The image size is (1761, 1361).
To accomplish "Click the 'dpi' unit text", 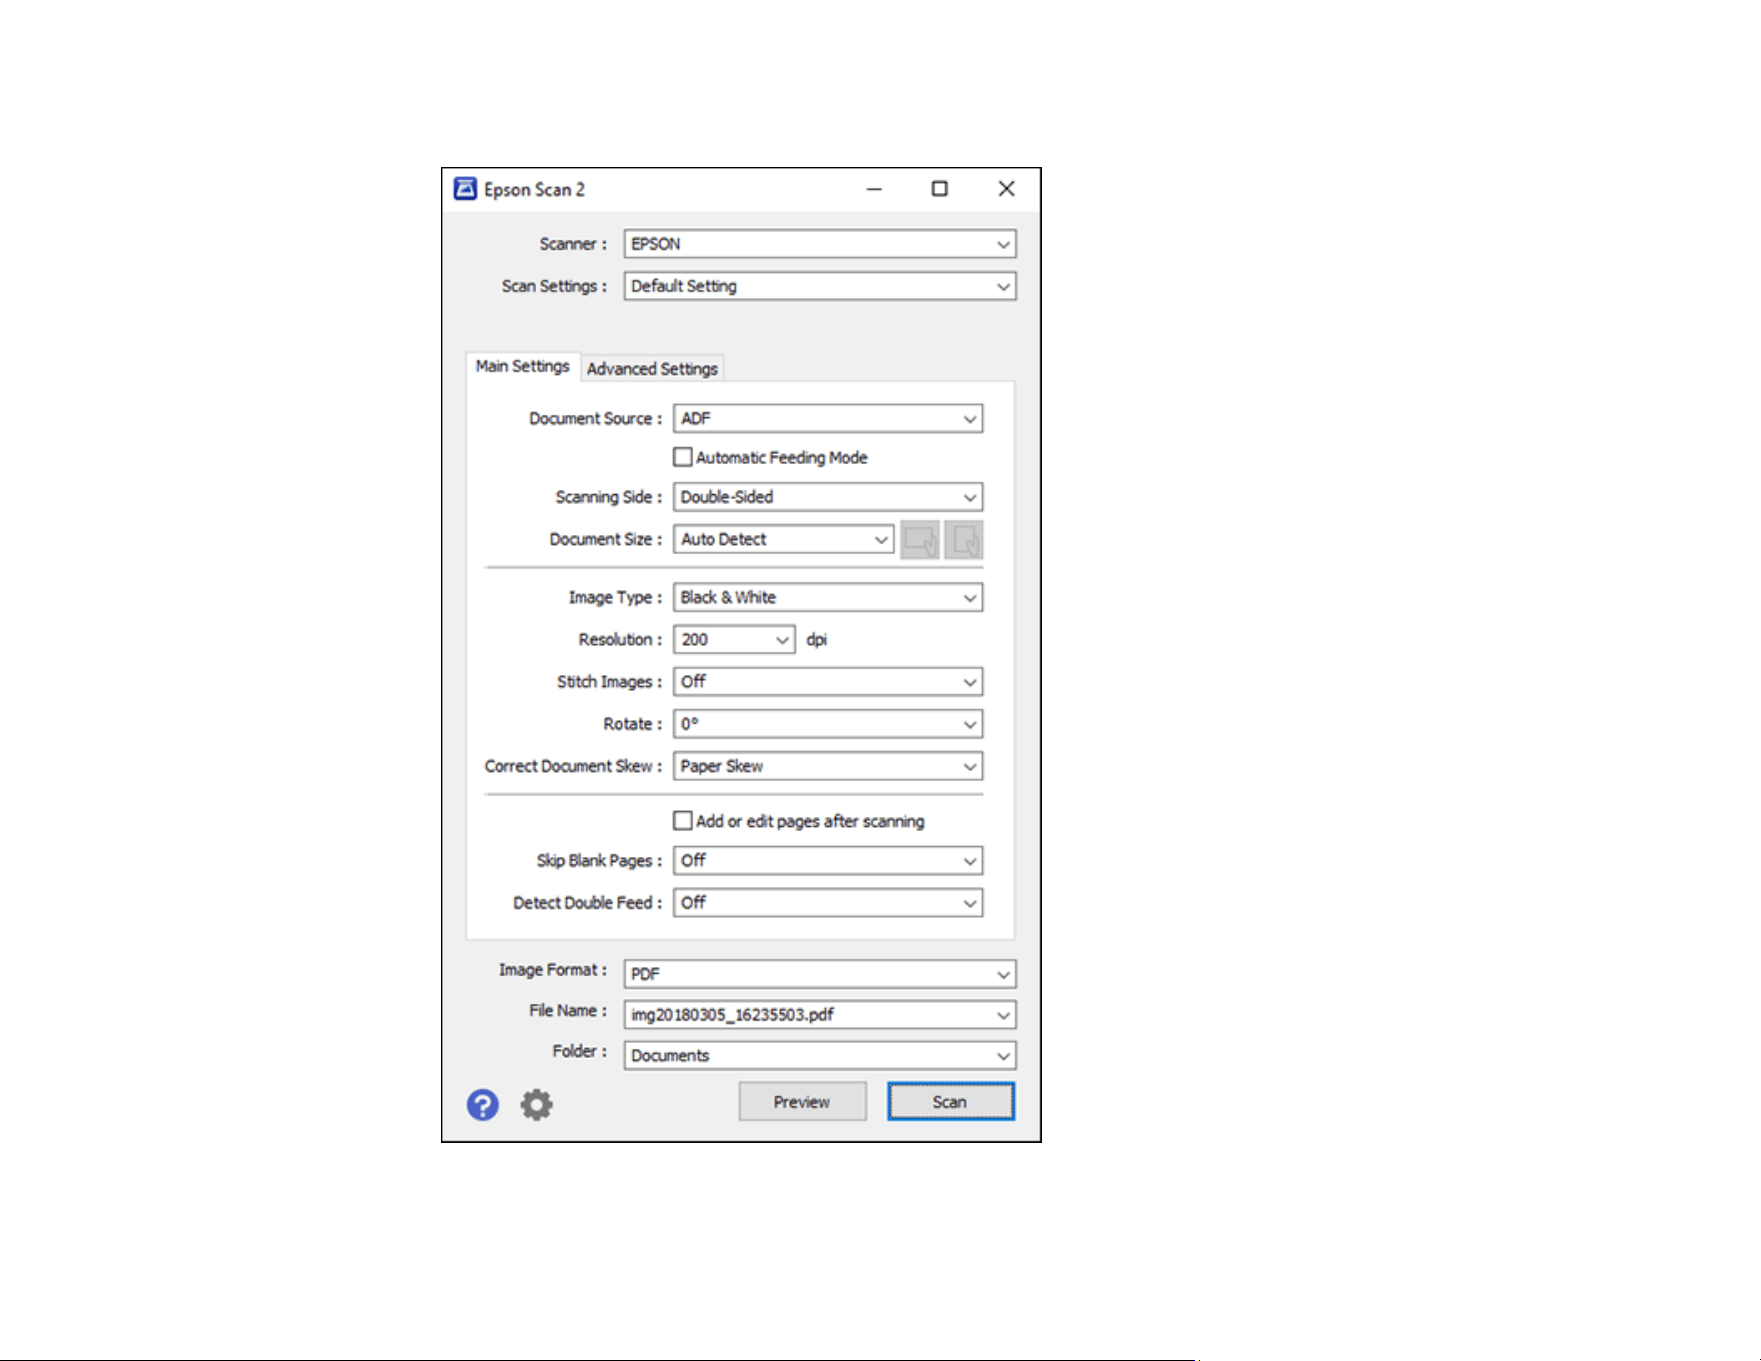I will pos(817,640).
